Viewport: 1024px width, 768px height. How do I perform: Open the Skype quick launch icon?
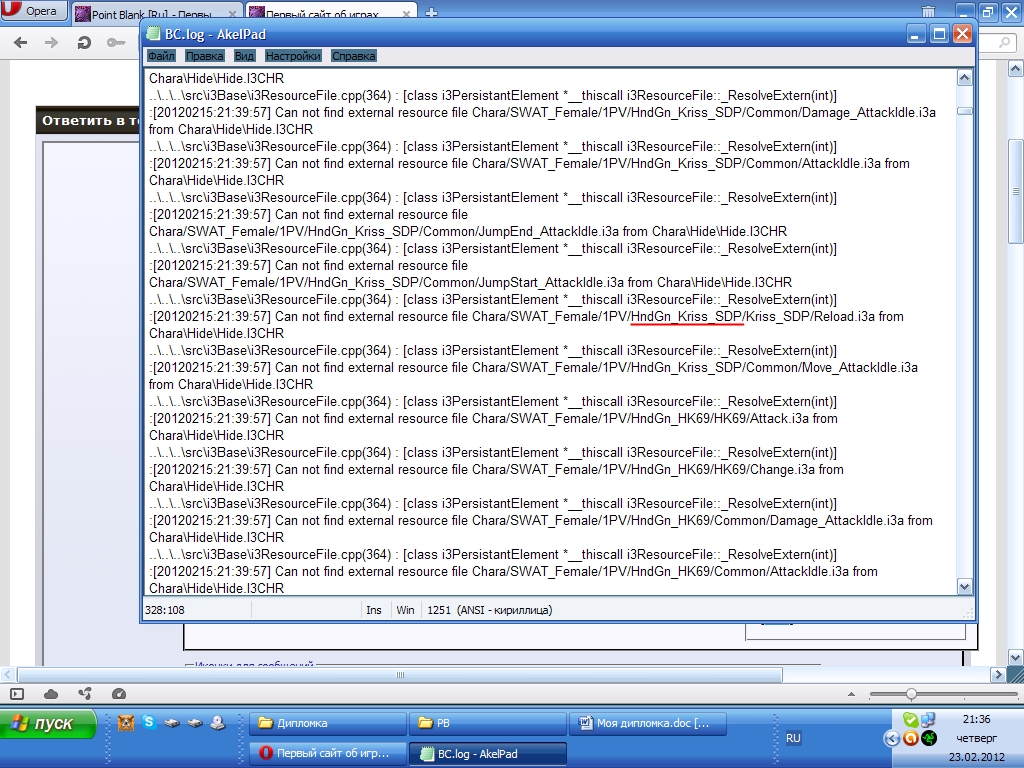tap(149, 722)
